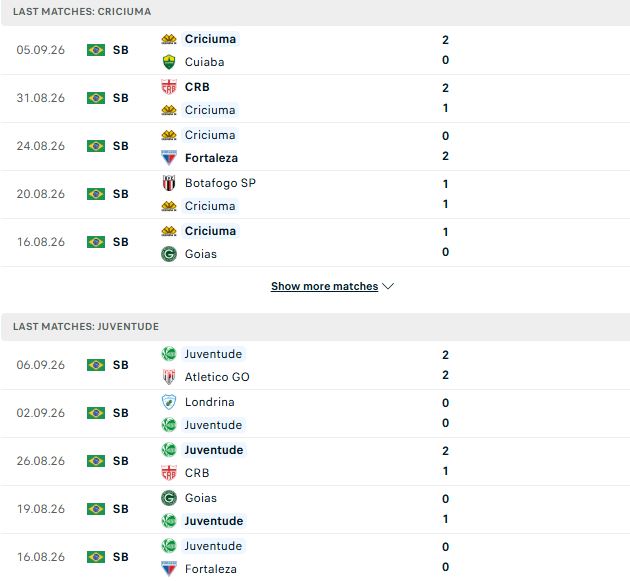Open the Criciuma team name against Cuiaba

click(x=210, y=39)
